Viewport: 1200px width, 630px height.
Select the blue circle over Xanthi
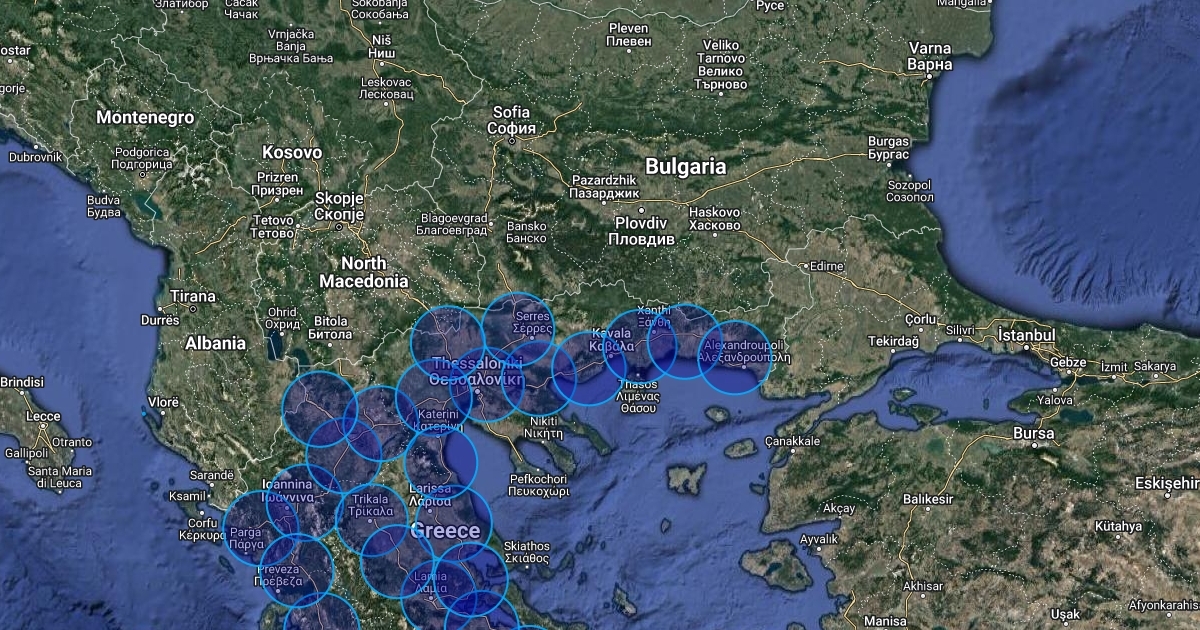684,341
